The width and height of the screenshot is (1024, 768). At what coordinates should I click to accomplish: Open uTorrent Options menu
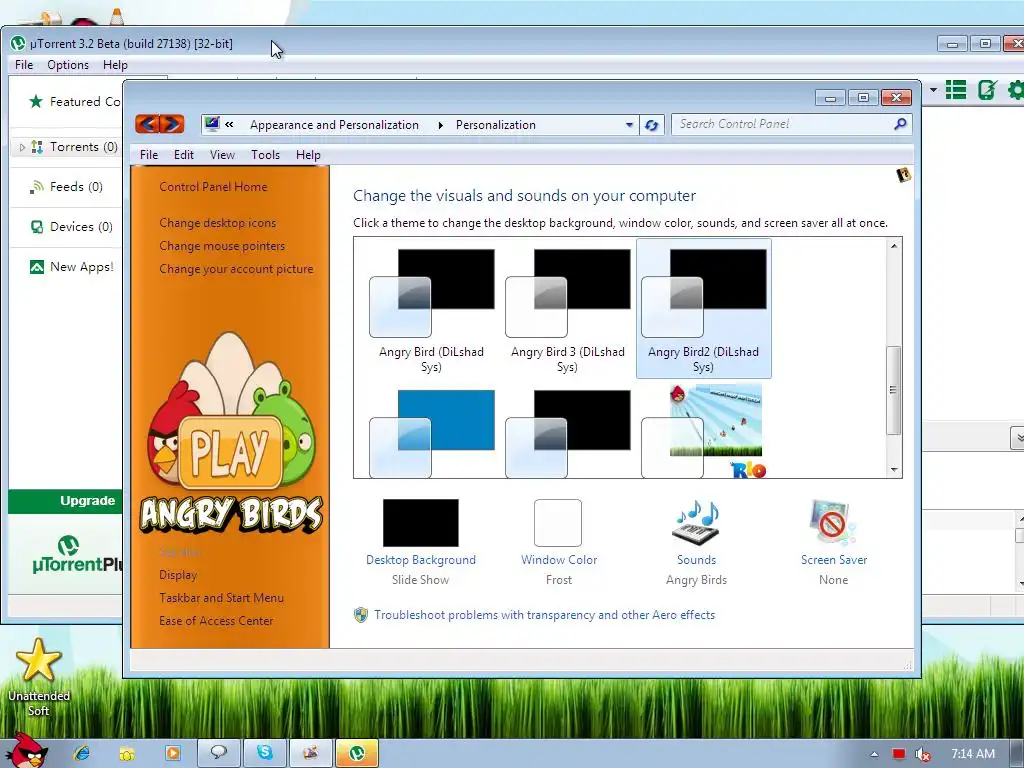pos(68,65)
